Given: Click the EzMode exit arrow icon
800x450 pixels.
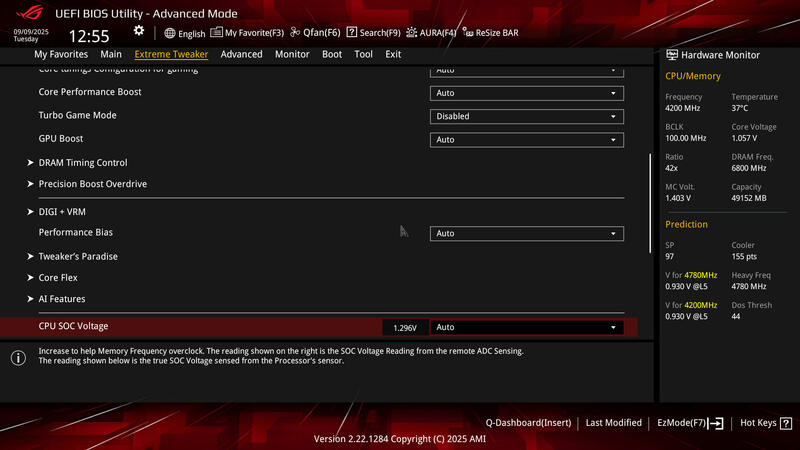Looking at the screenshot, I should click(x=715, y=423).
